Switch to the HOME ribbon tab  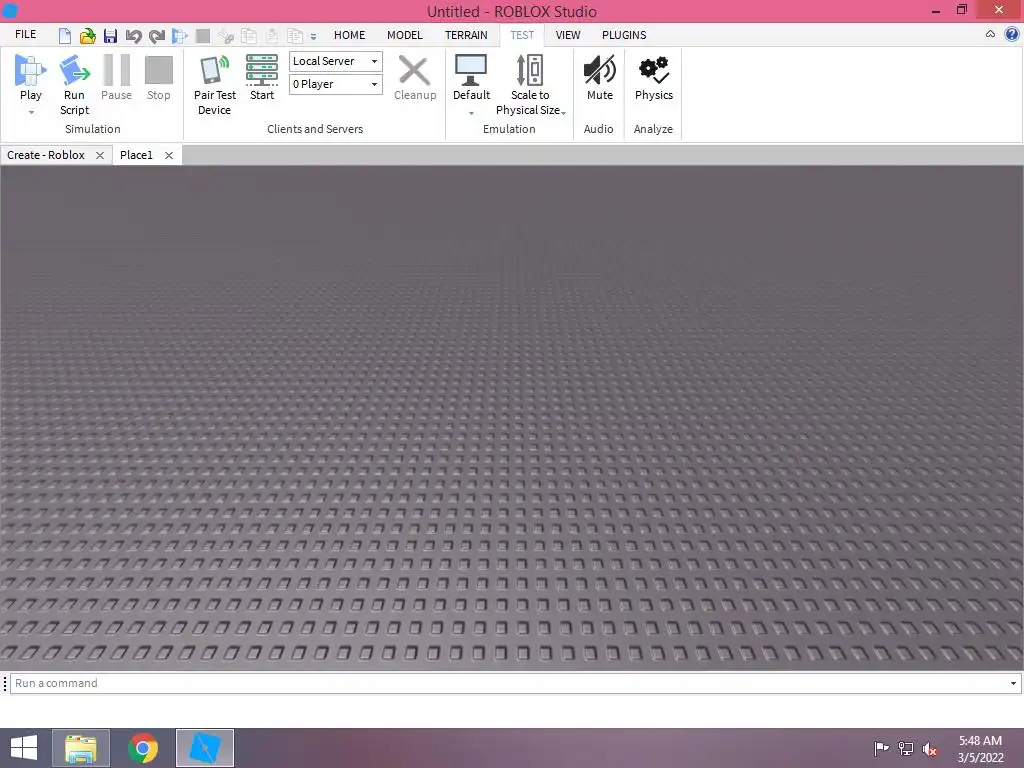[x=349, y=35]
